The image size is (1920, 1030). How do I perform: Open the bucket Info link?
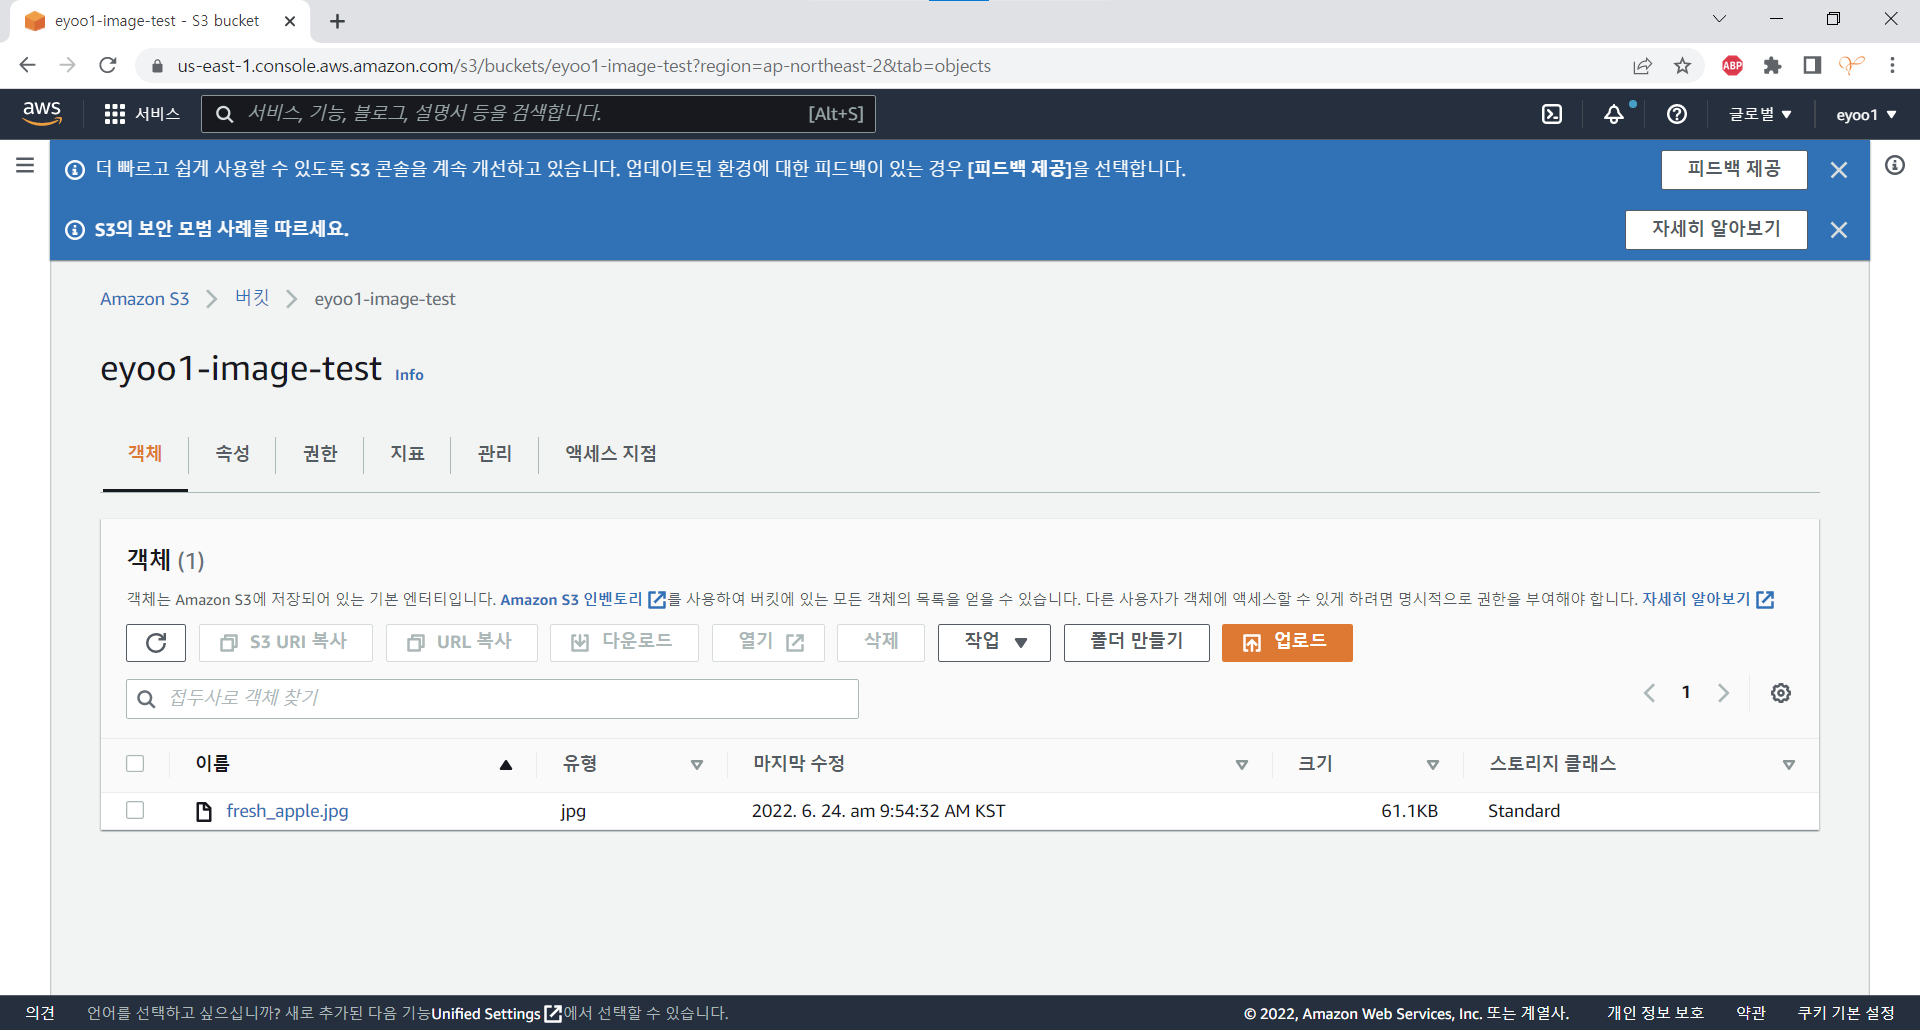409,375
